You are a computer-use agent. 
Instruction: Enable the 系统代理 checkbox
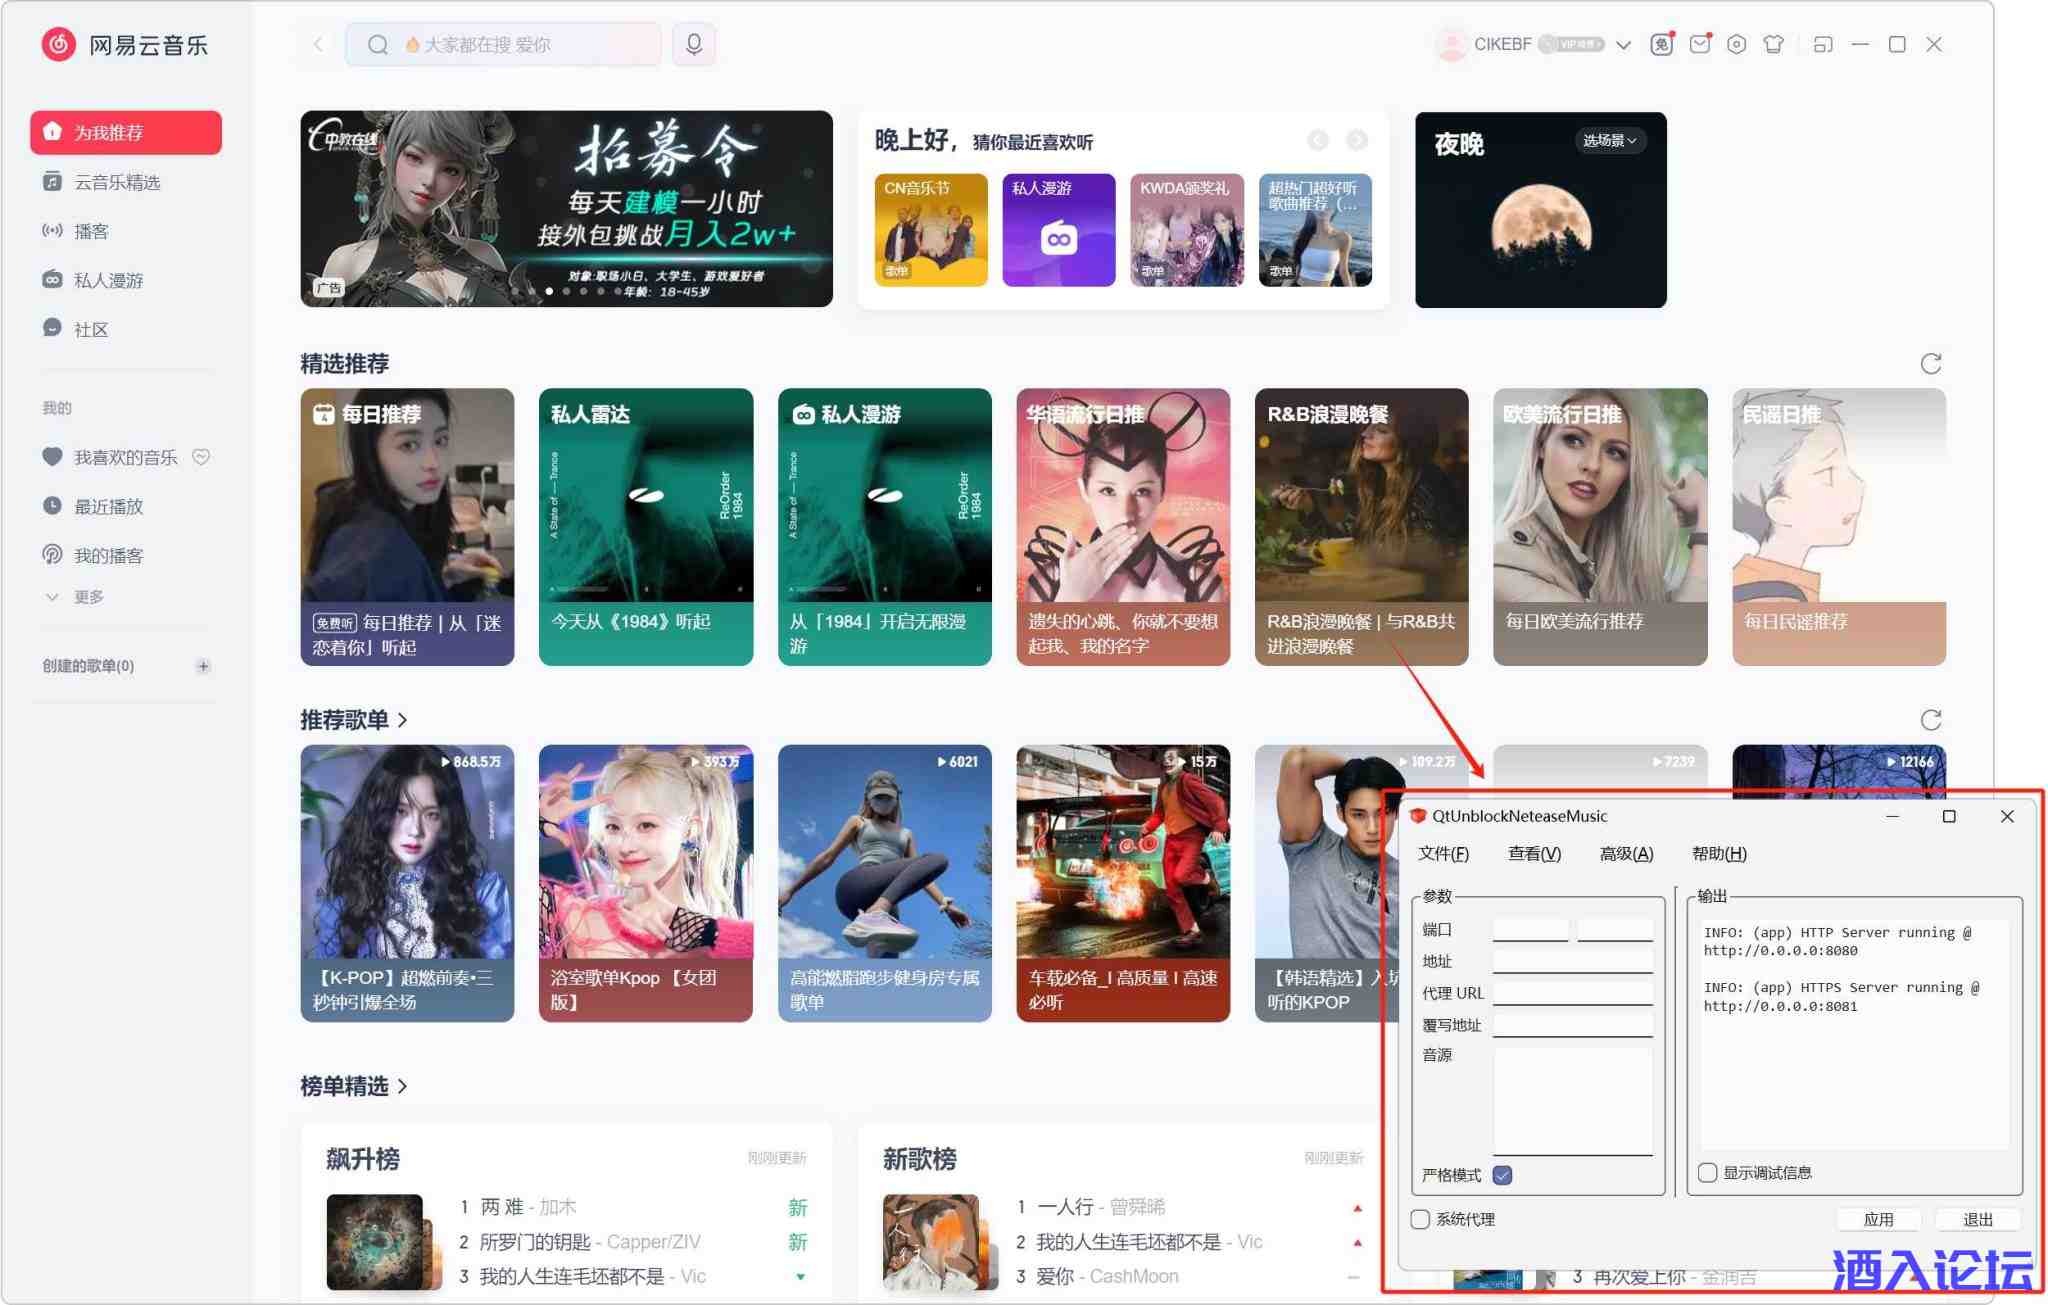[x=1420, y=1219]
